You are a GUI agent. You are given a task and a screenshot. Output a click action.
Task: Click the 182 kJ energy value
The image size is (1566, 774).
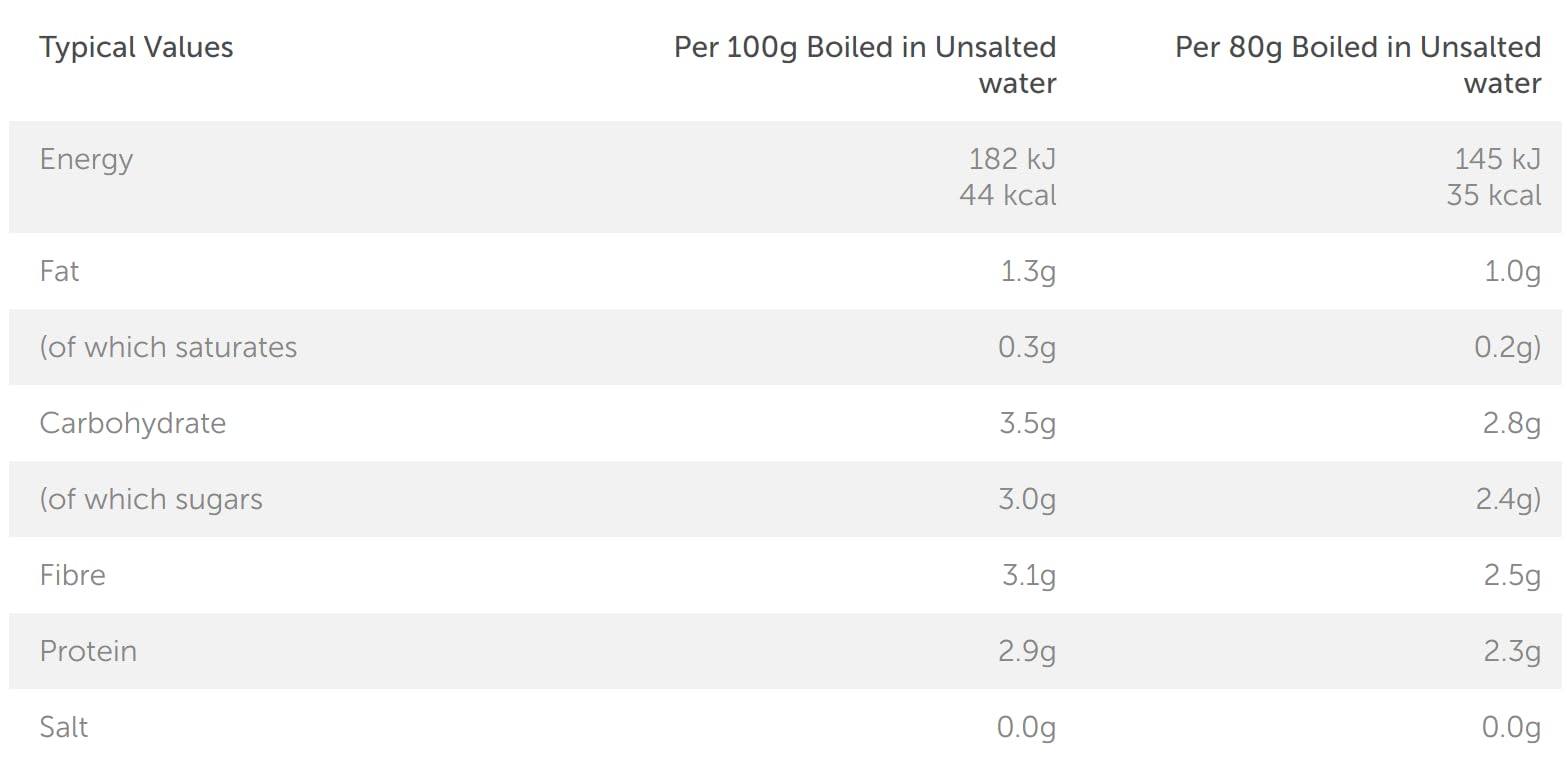click(x=1012, y=159)
